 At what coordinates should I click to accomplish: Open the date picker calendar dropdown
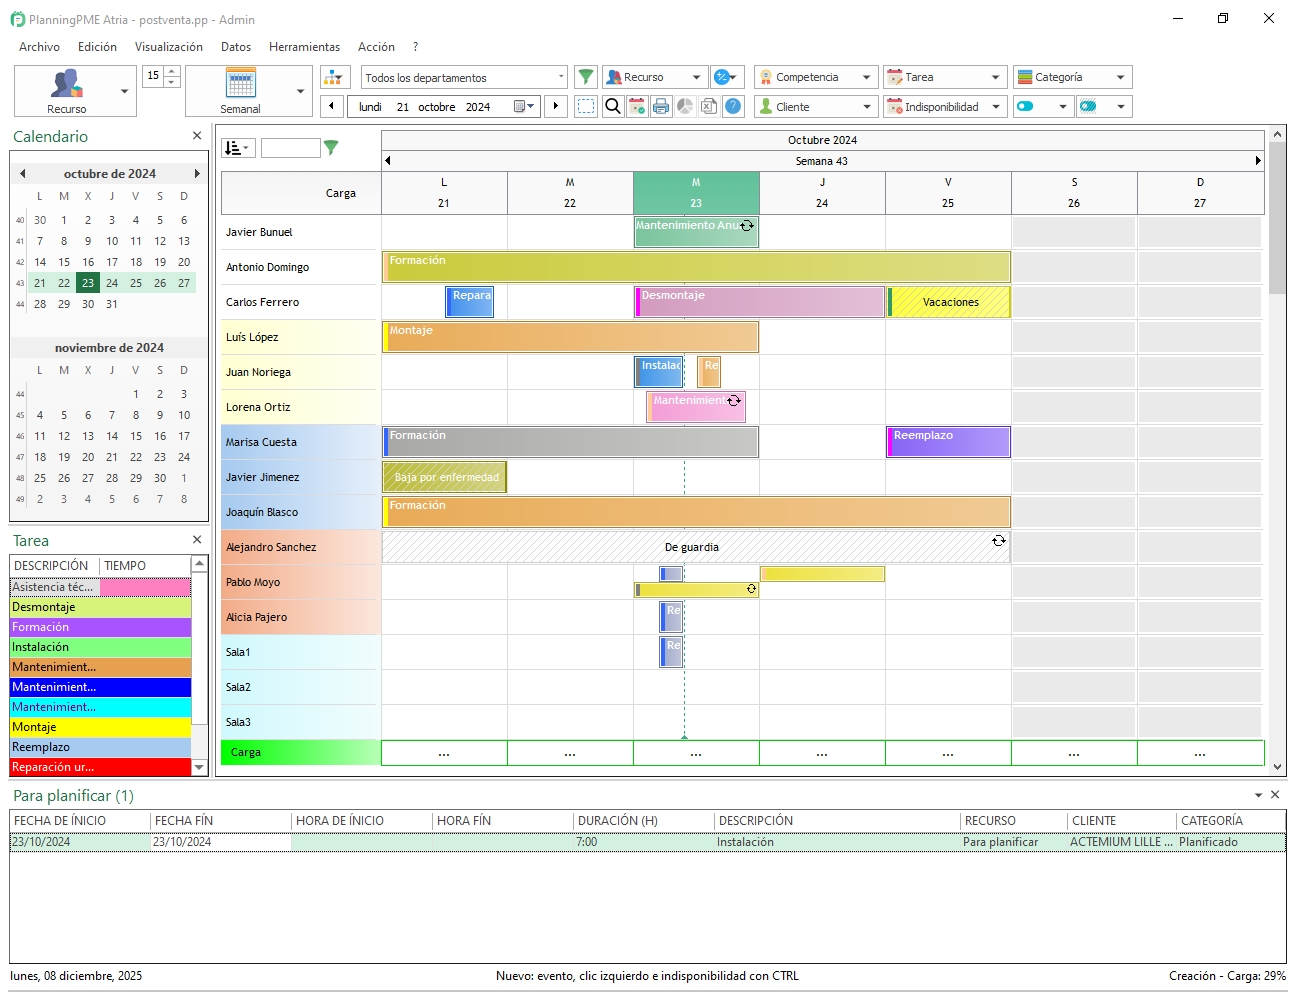(524, 106)
